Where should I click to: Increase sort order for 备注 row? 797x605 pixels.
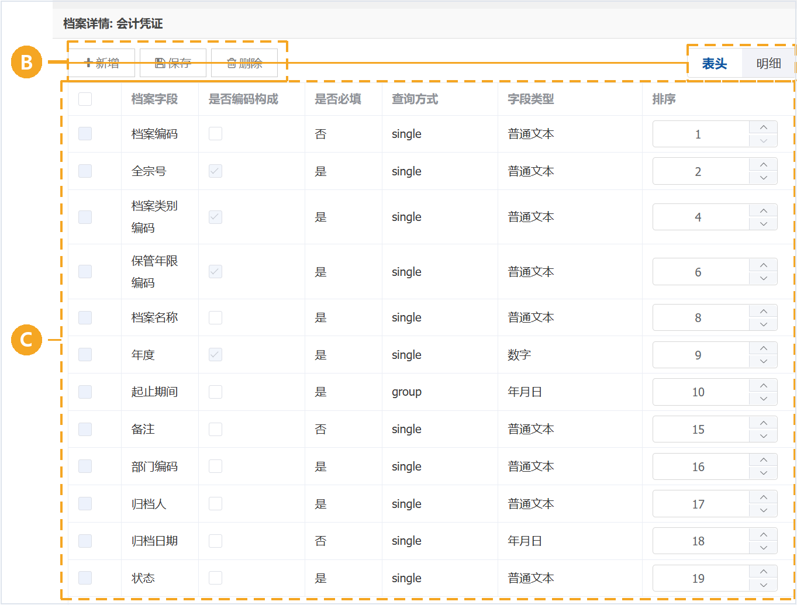point(763,423)
